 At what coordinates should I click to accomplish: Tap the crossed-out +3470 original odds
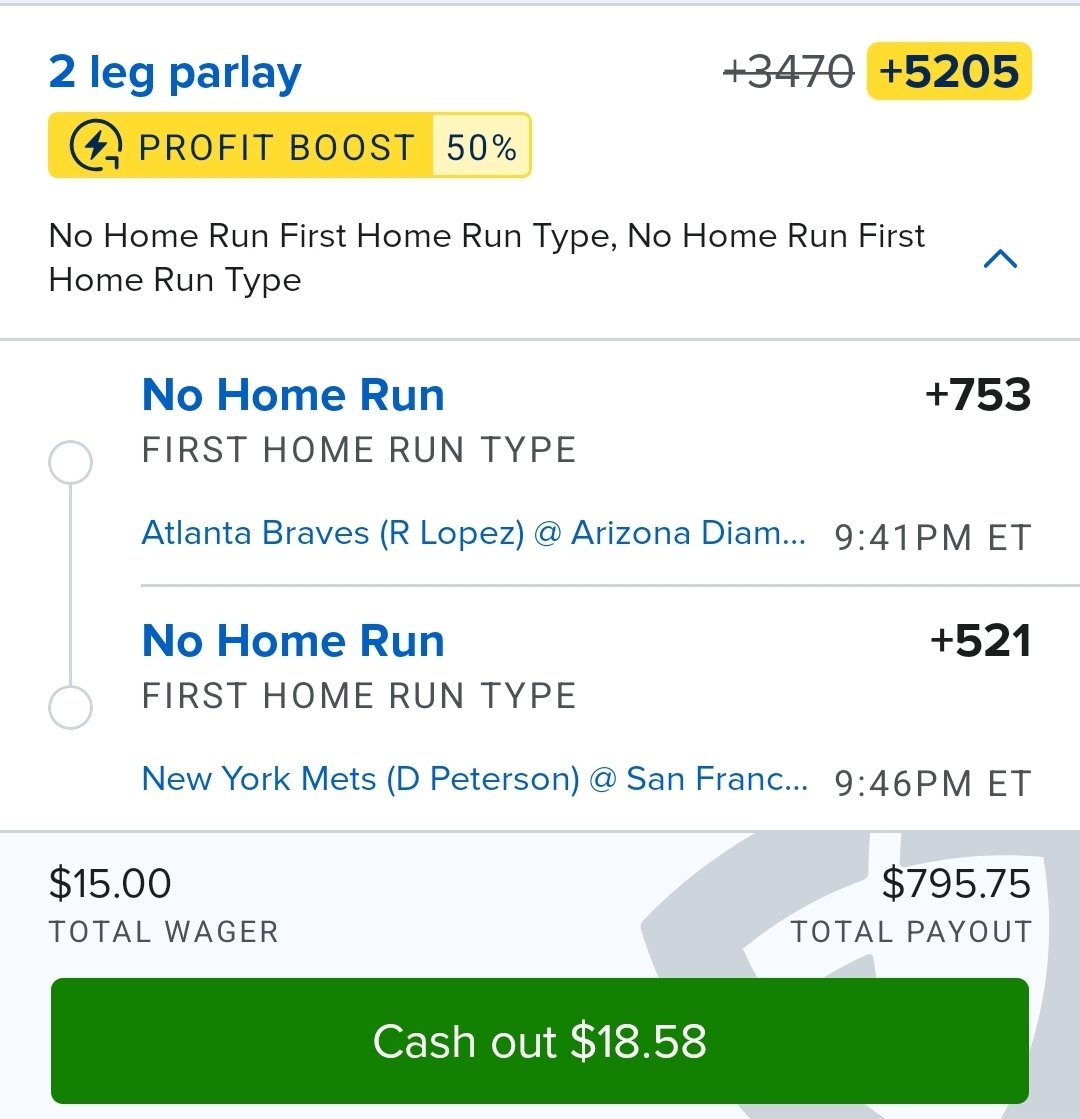(x=788, y=72)
